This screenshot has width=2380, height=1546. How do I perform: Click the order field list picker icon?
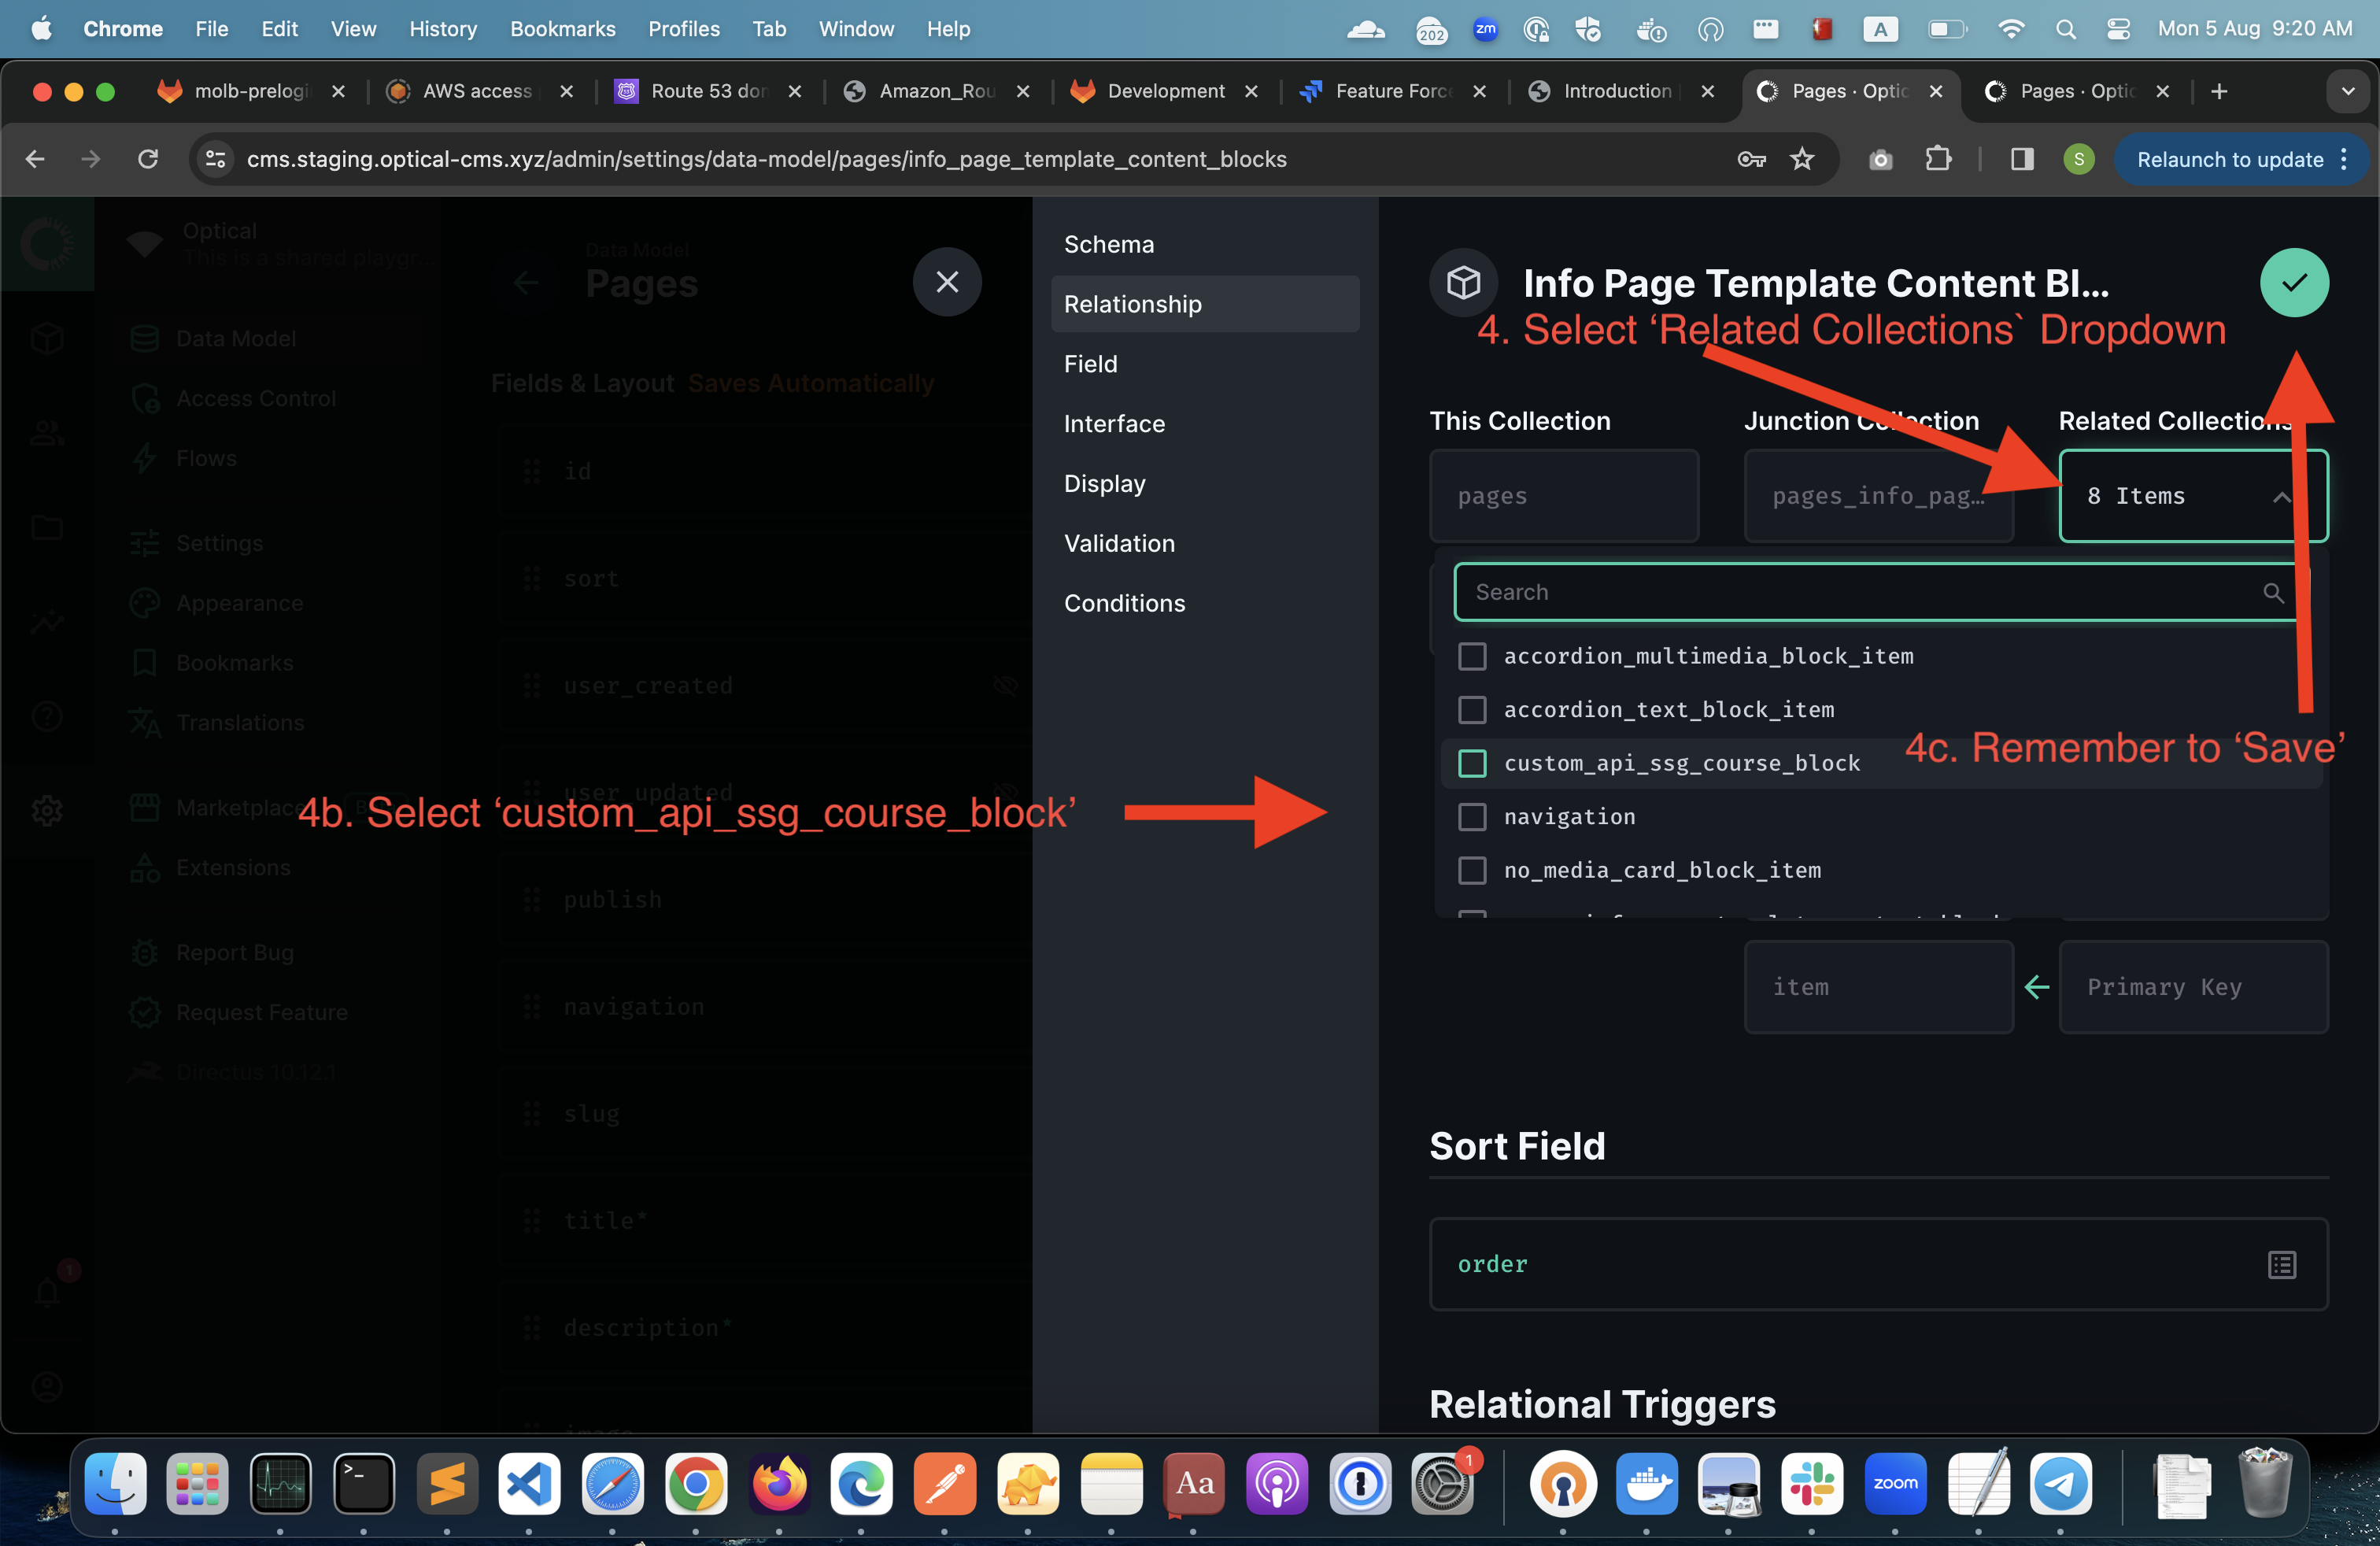[x=2281, y=1265]
